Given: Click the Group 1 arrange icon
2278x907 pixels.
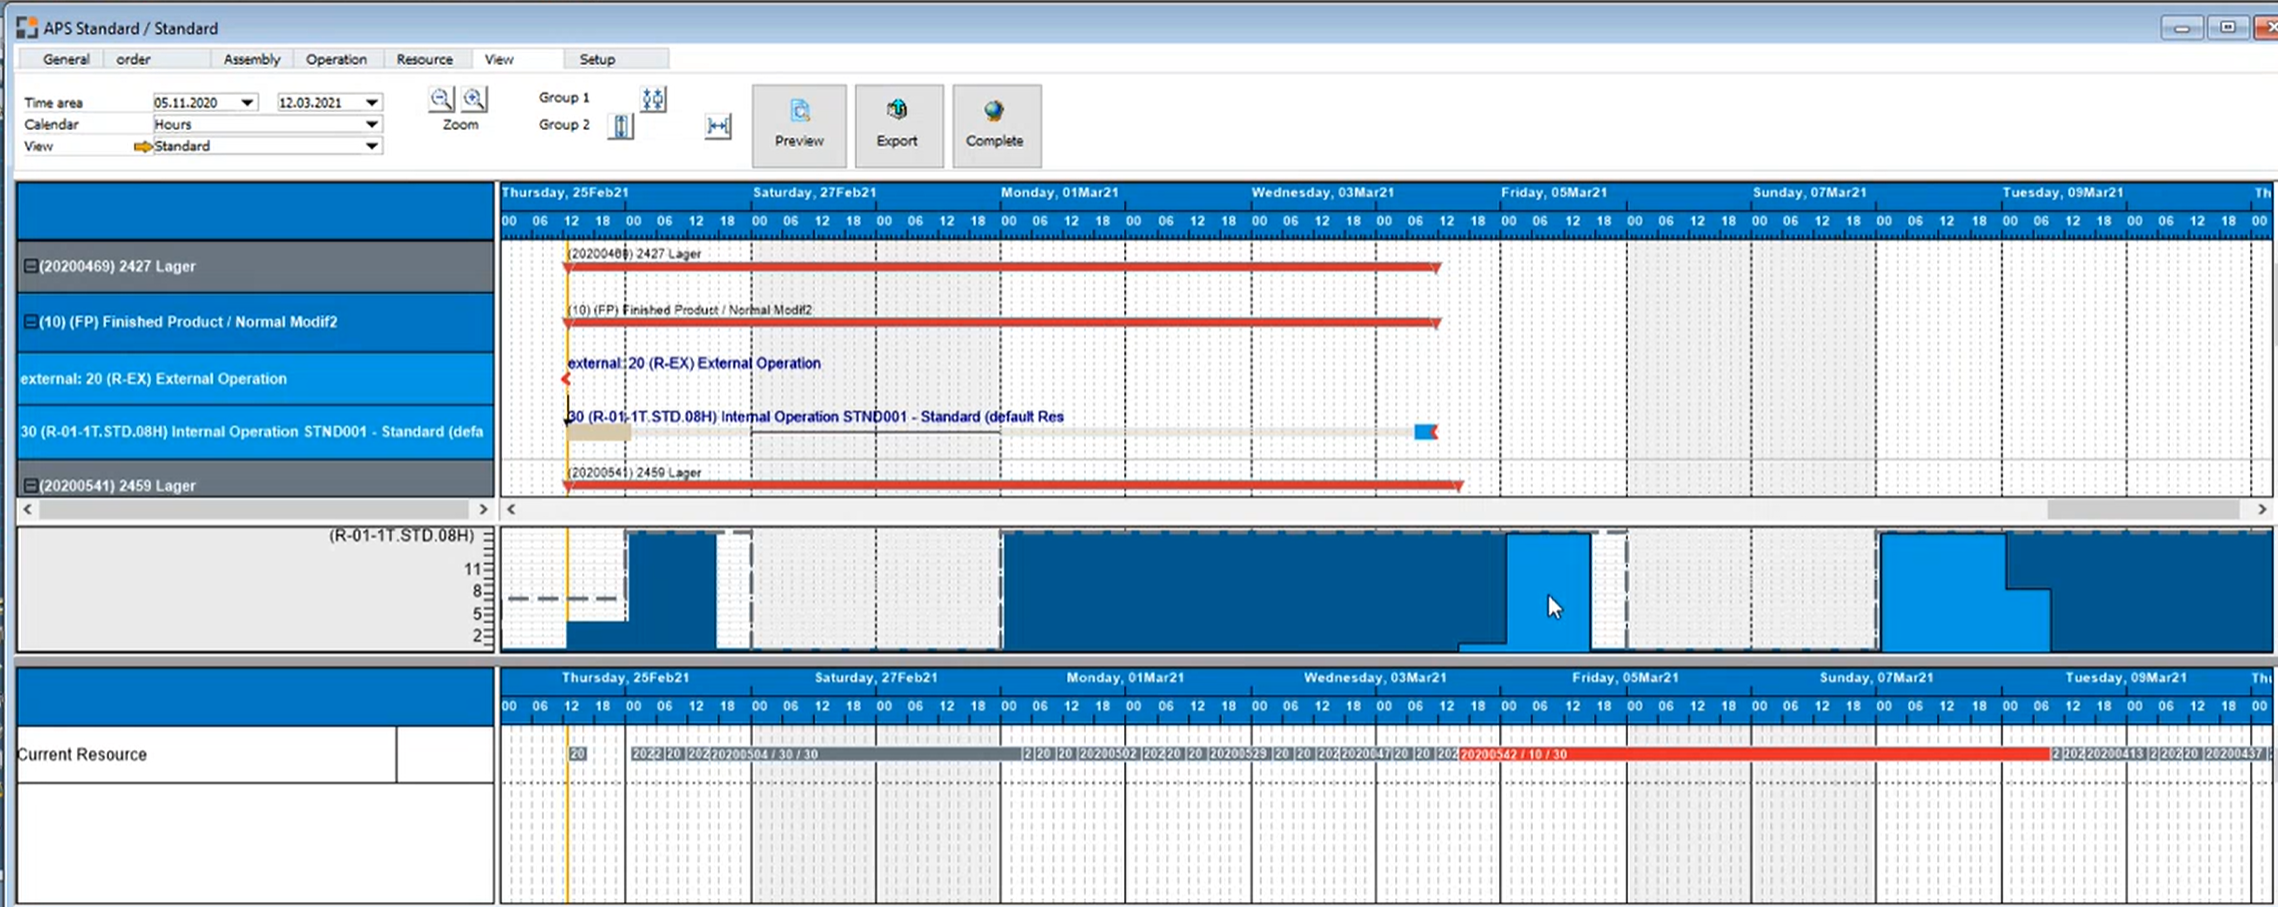Looking at the screenshot, I should pos(653,99).
